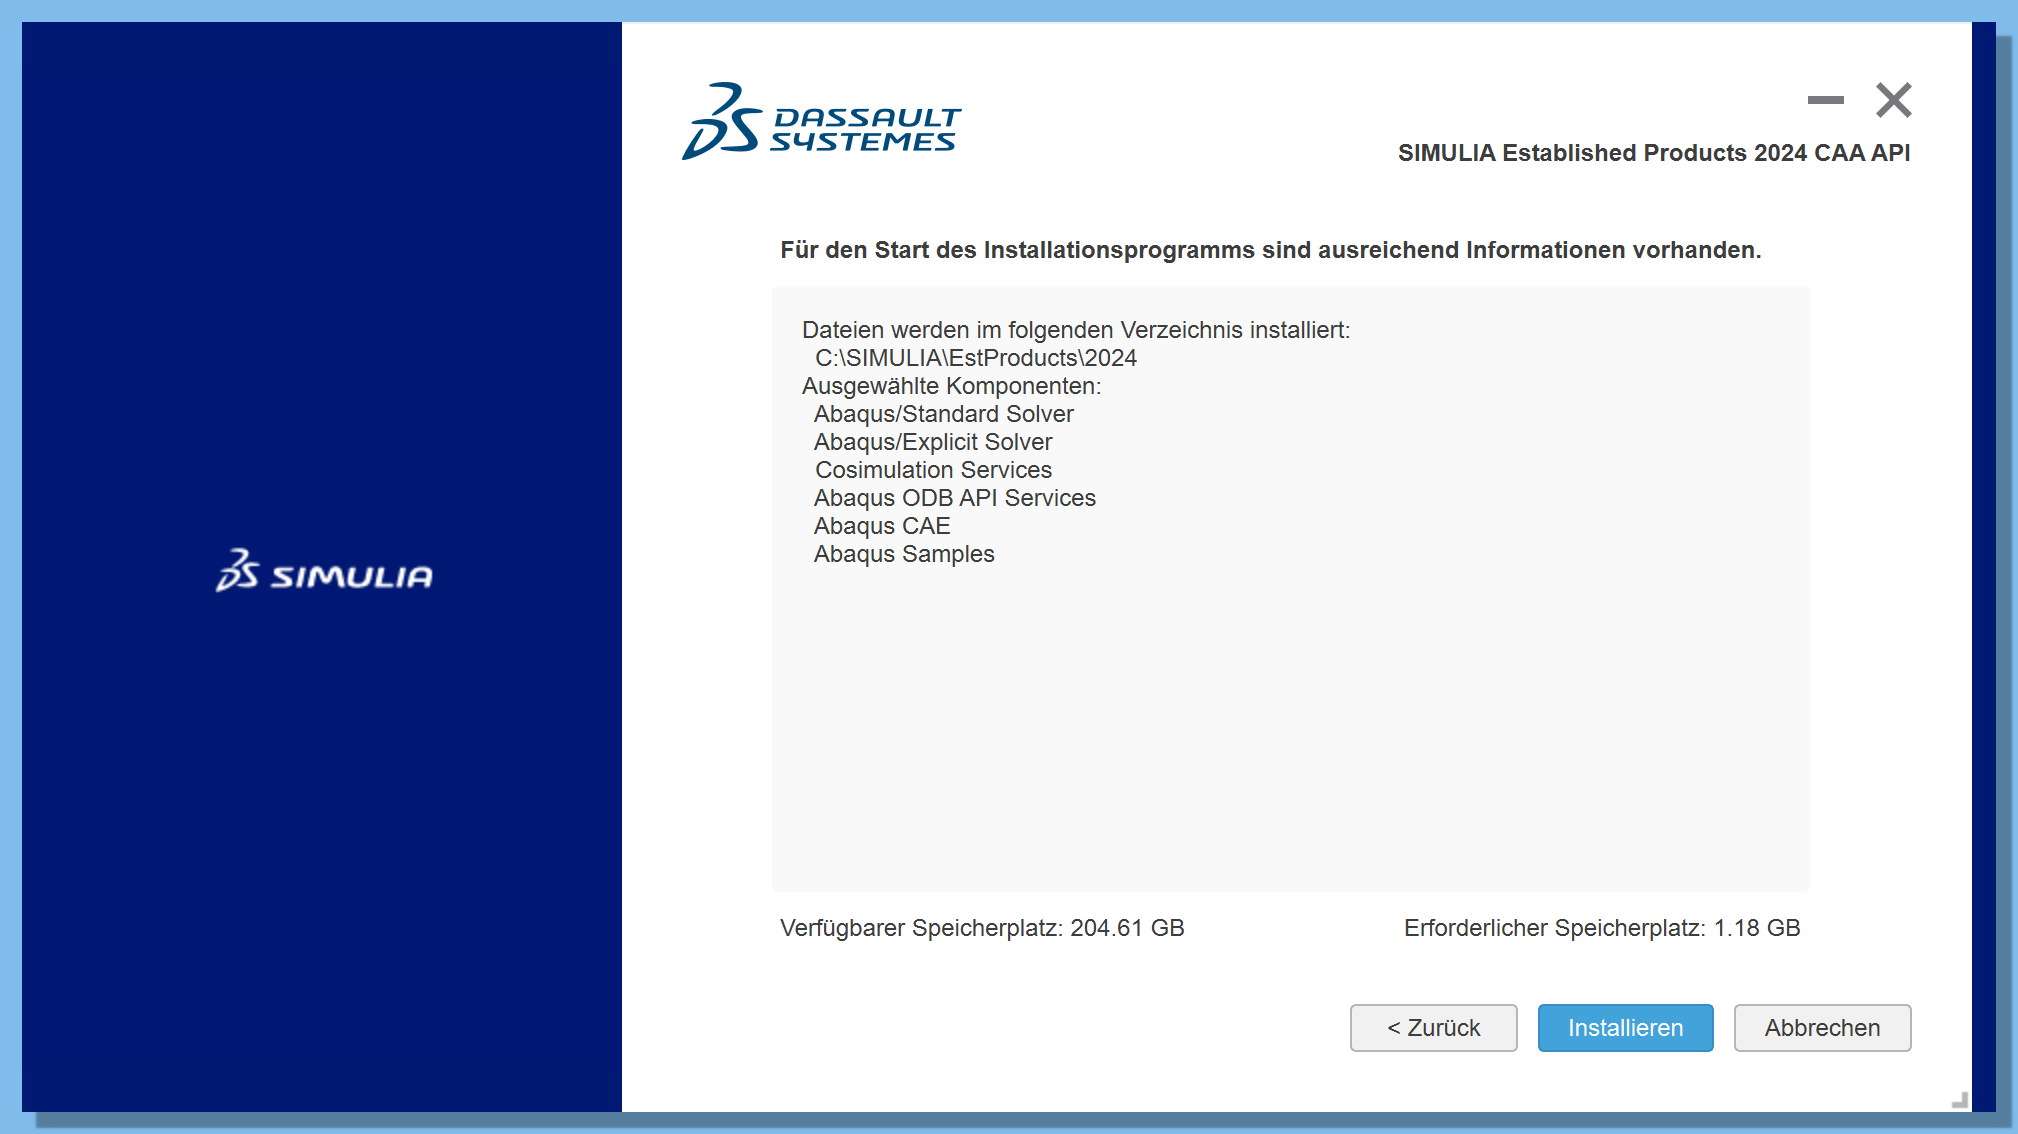Click the Ausgewählte Komponenten heading

[951, 386]
